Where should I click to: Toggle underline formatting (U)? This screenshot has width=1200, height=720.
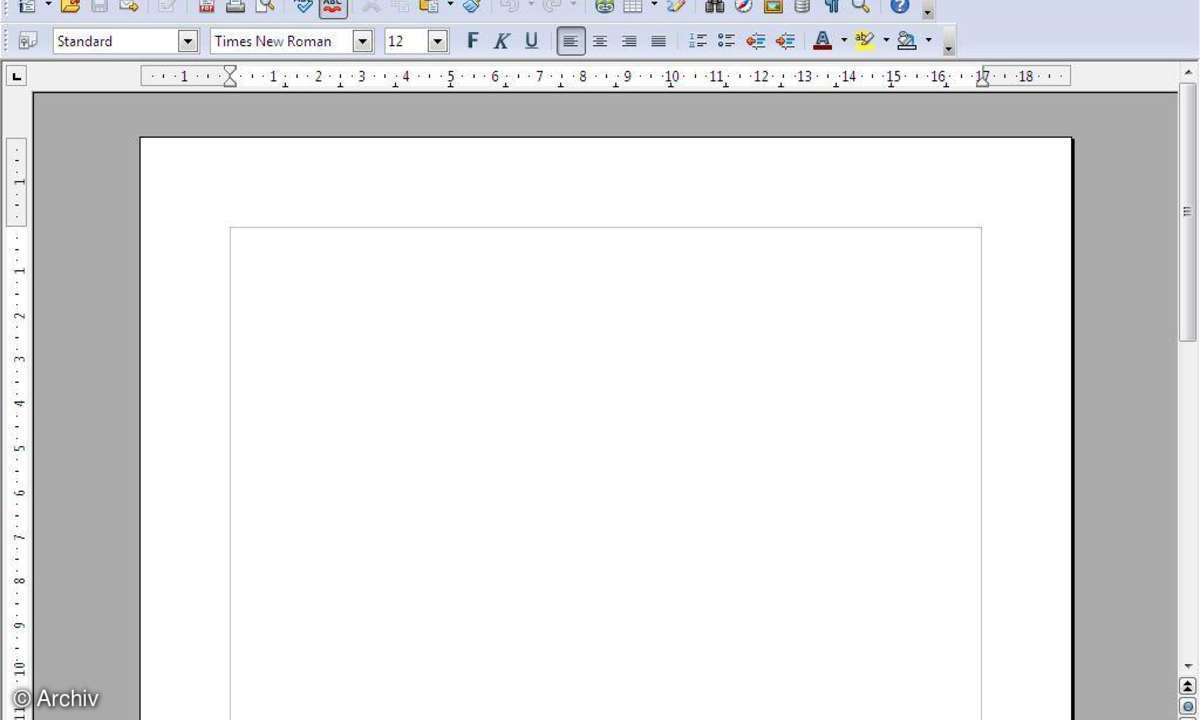(531, 41)
